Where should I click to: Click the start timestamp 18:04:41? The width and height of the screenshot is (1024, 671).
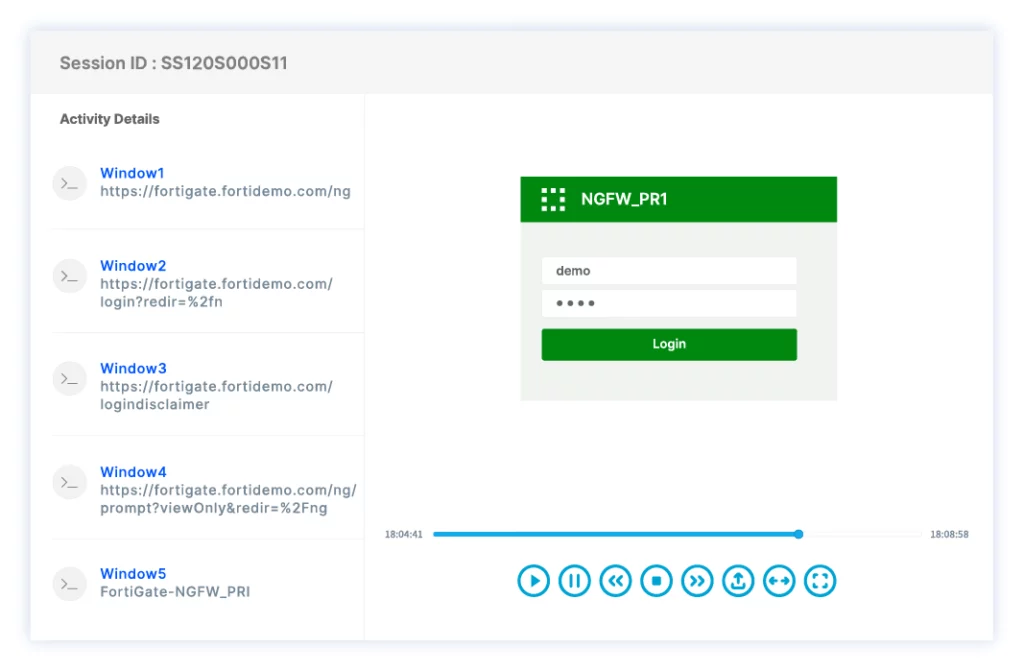pyautogui.click(x=404, y=534)
